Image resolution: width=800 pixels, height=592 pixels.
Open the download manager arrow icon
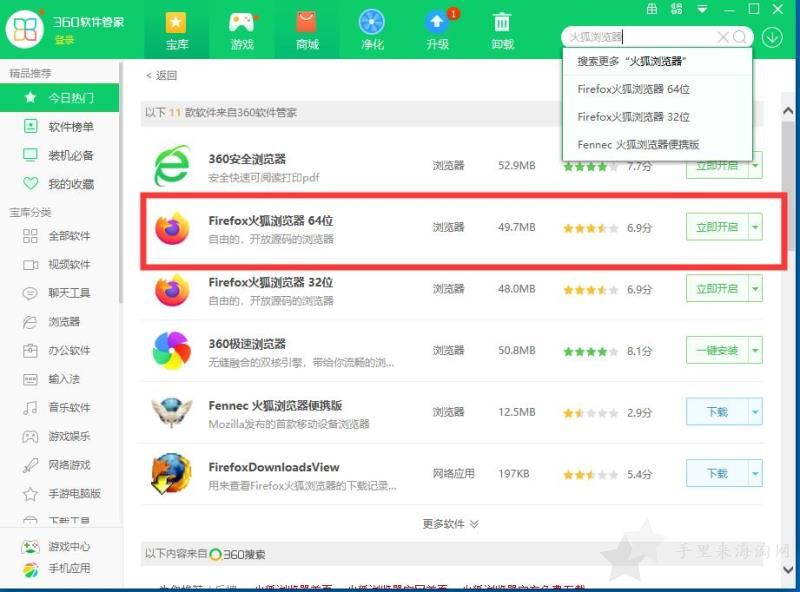[772, 37]
